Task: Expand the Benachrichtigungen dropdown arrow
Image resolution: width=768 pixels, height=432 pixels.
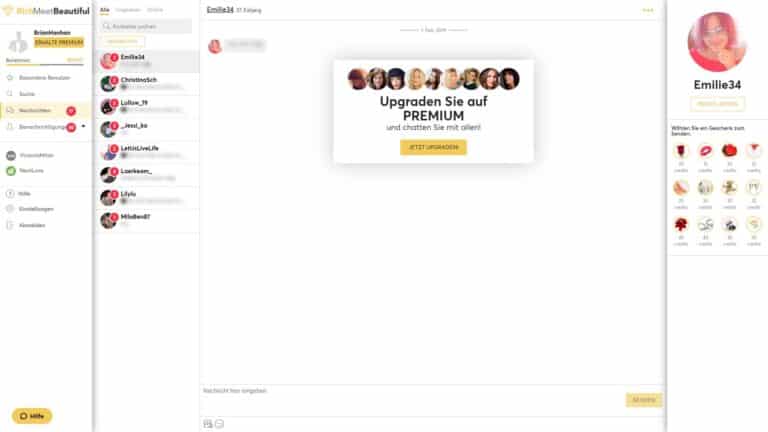Action: [83, 126]
